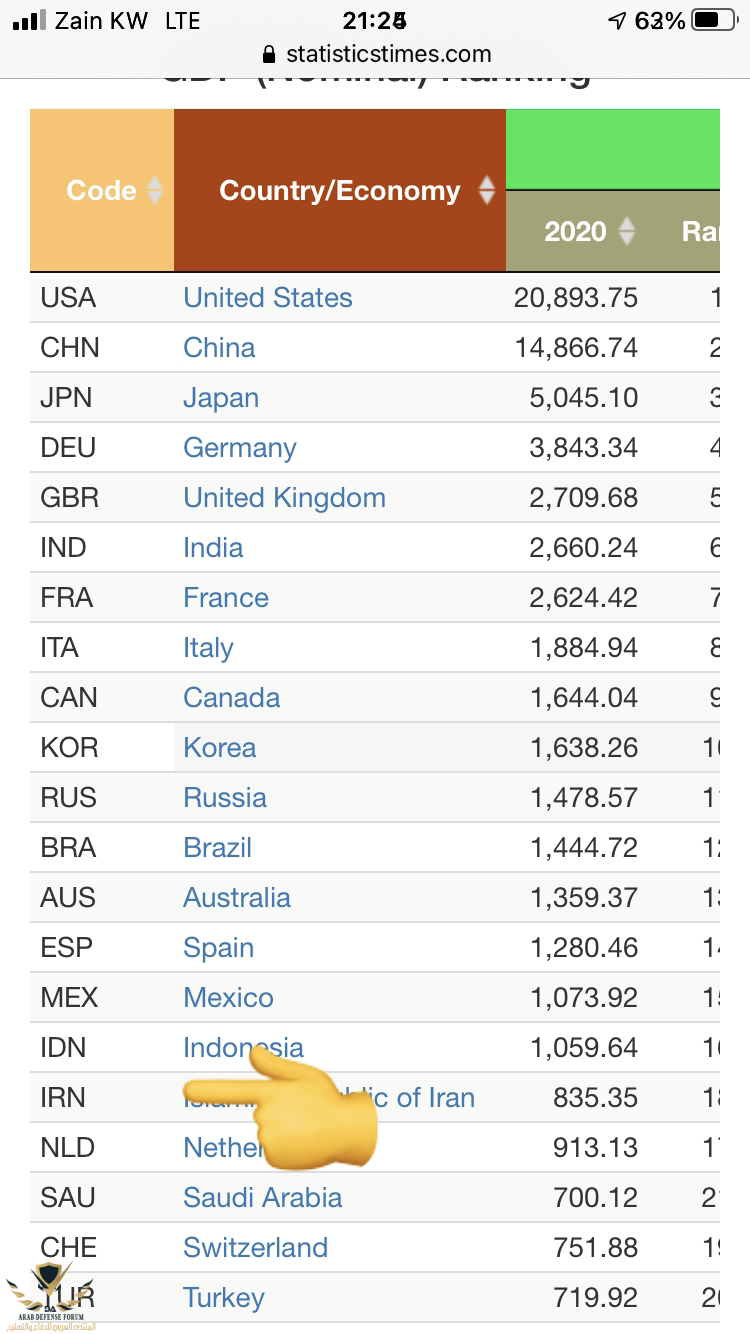Sort table by the Code column arrows
Viewport: 750px width, 1334px height.
[154, 190]
